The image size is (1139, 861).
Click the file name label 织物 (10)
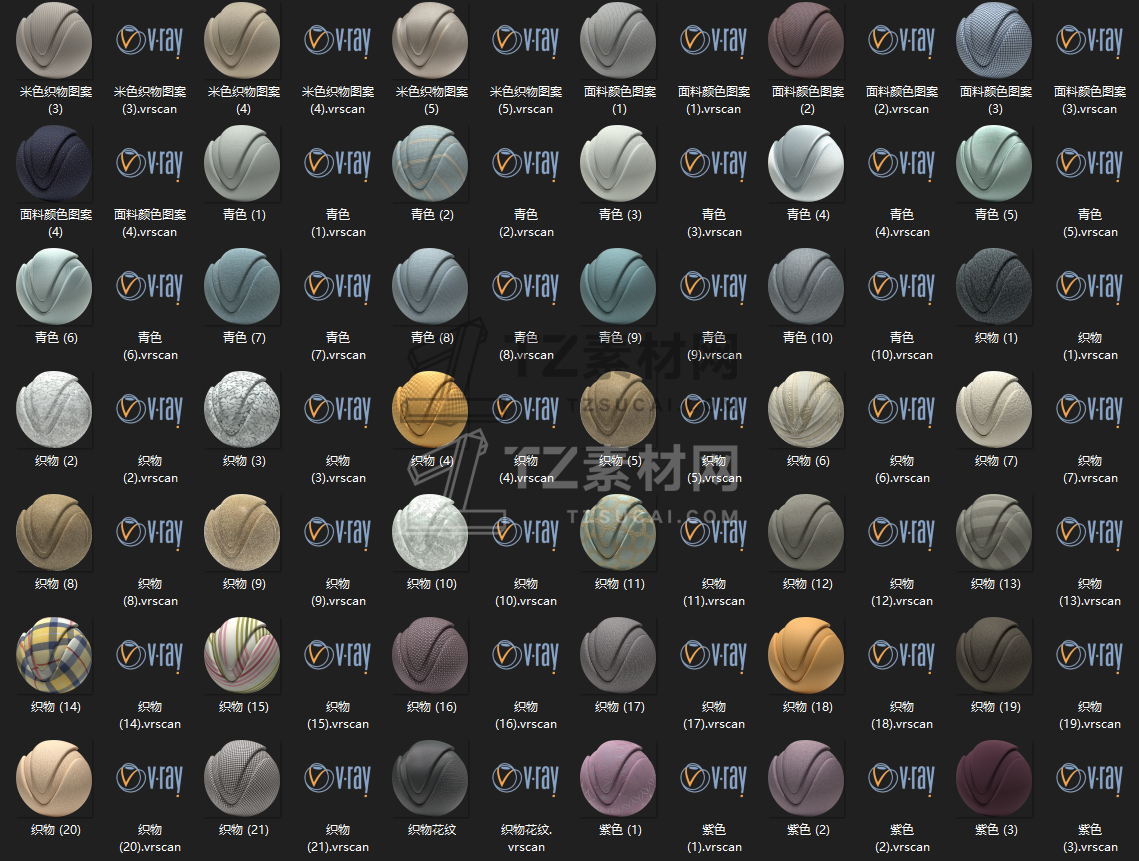432,583
